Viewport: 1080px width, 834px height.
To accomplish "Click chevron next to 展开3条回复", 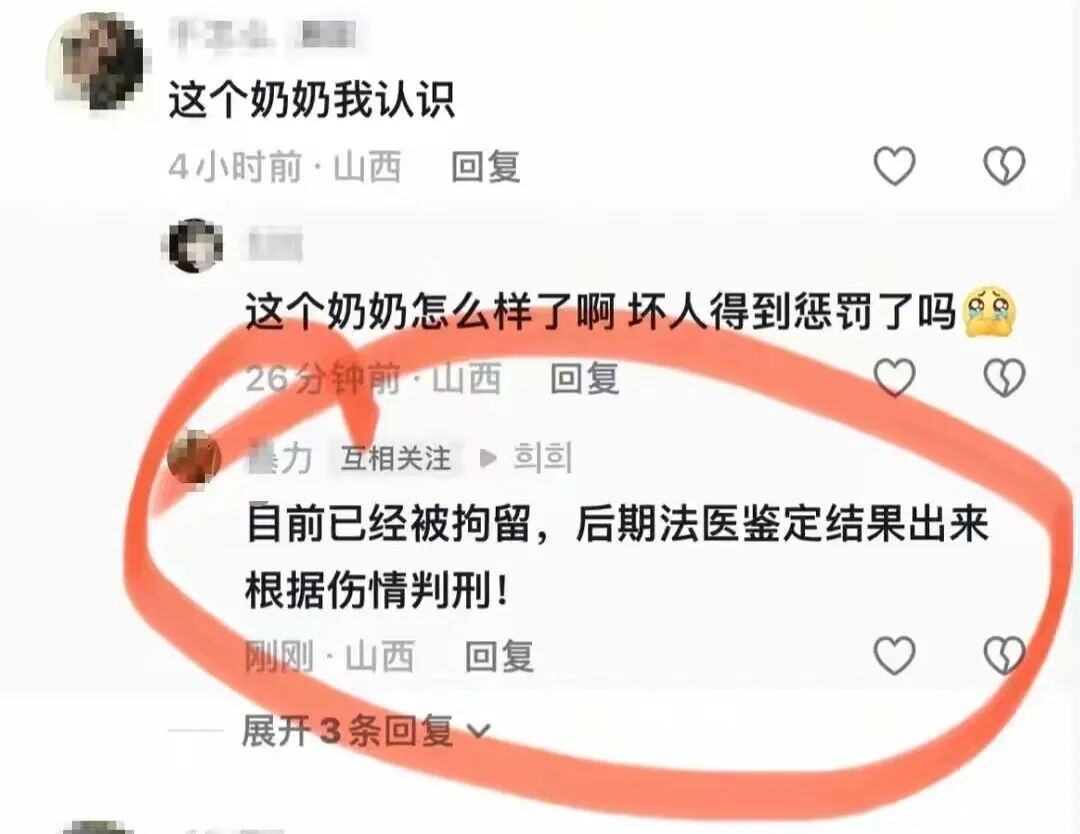I will 478,731.
